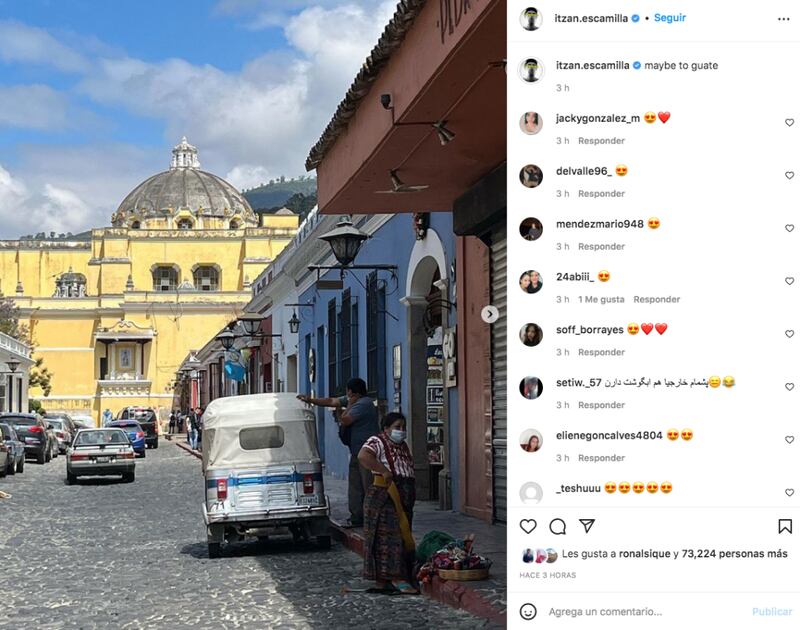Screen dimensions: 800x630
Task: Open the comment bubble icon
Action: point(558,526)
